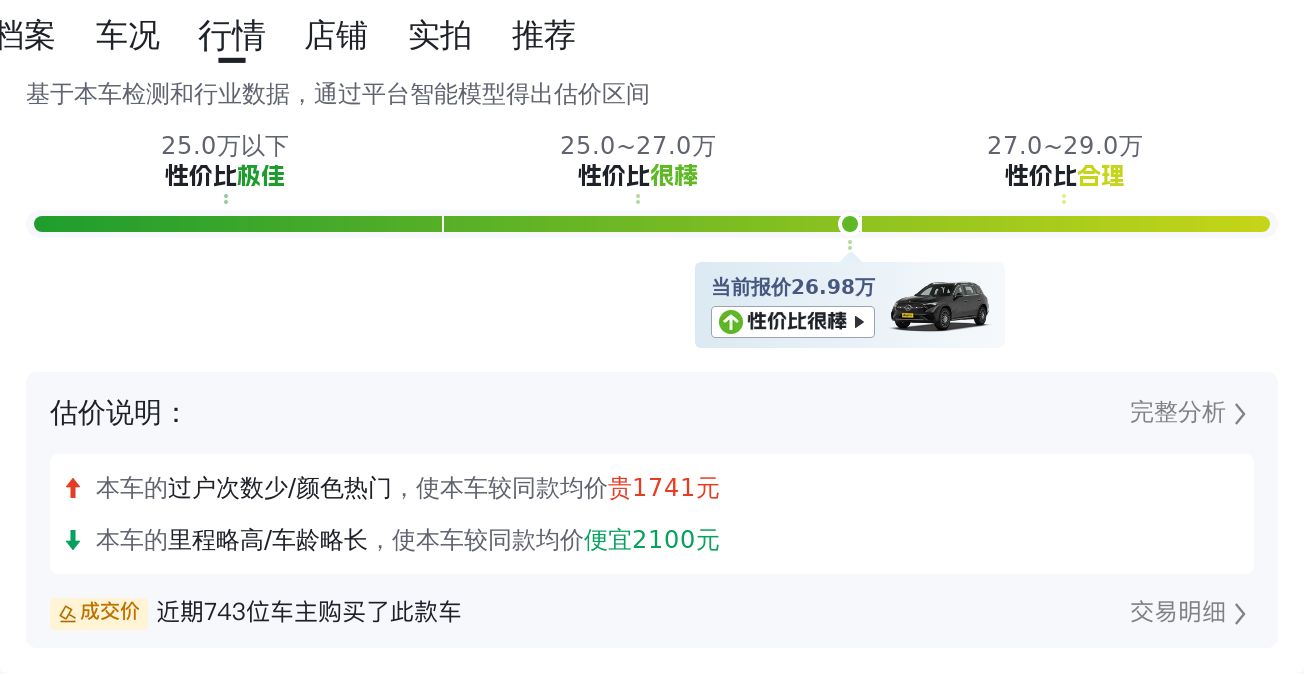Click 近期743位车主购买了此款车 text
1304x674 pixels.
coord(309,612)
